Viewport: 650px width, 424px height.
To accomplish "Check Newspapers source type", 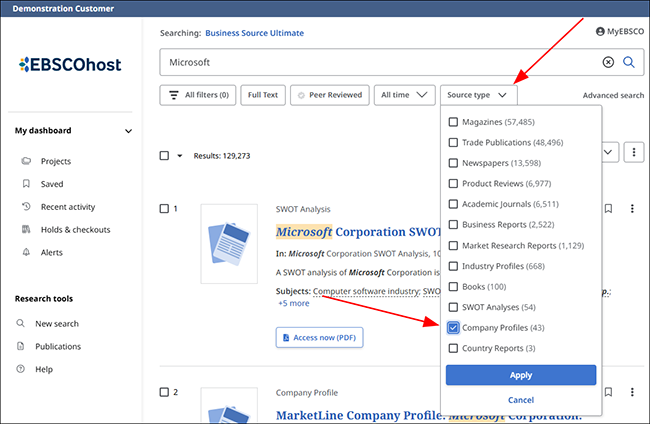I will point(454,163).
